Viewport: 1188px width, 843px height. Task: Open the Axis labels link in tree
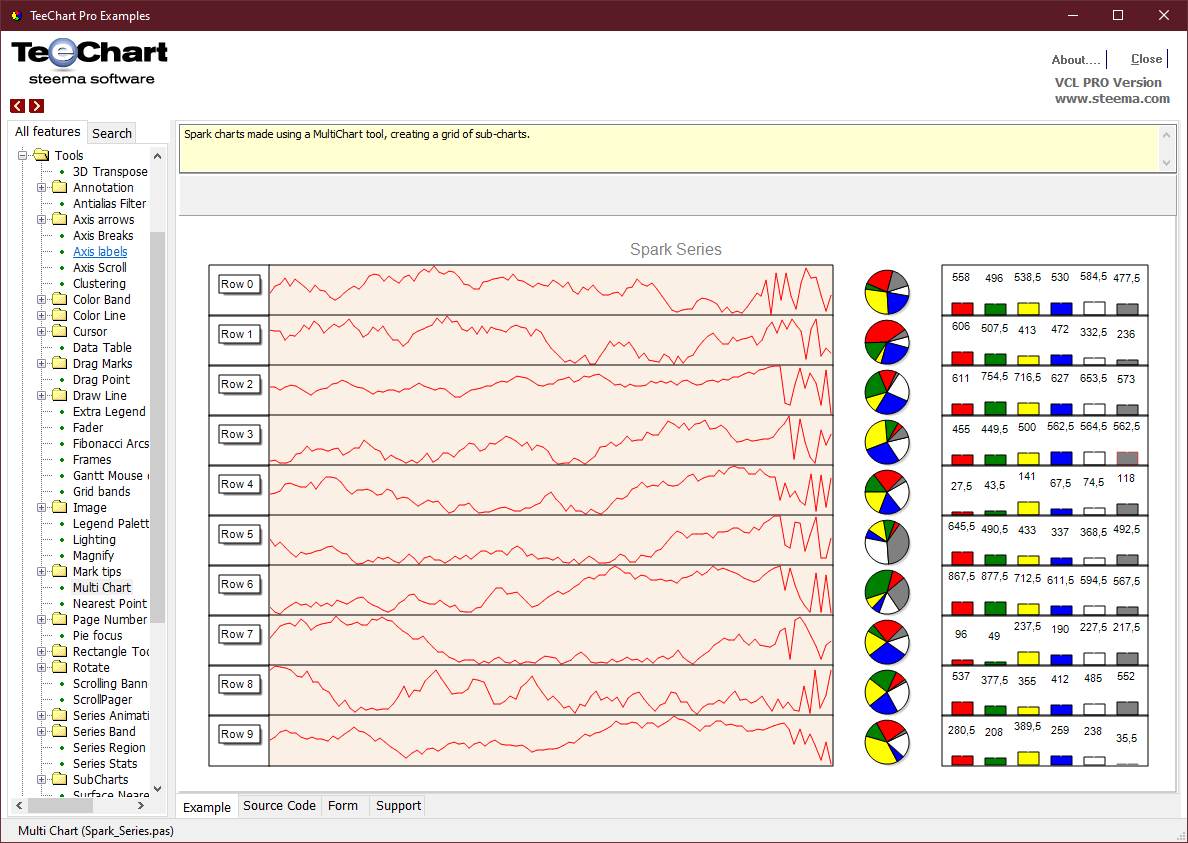100,252
